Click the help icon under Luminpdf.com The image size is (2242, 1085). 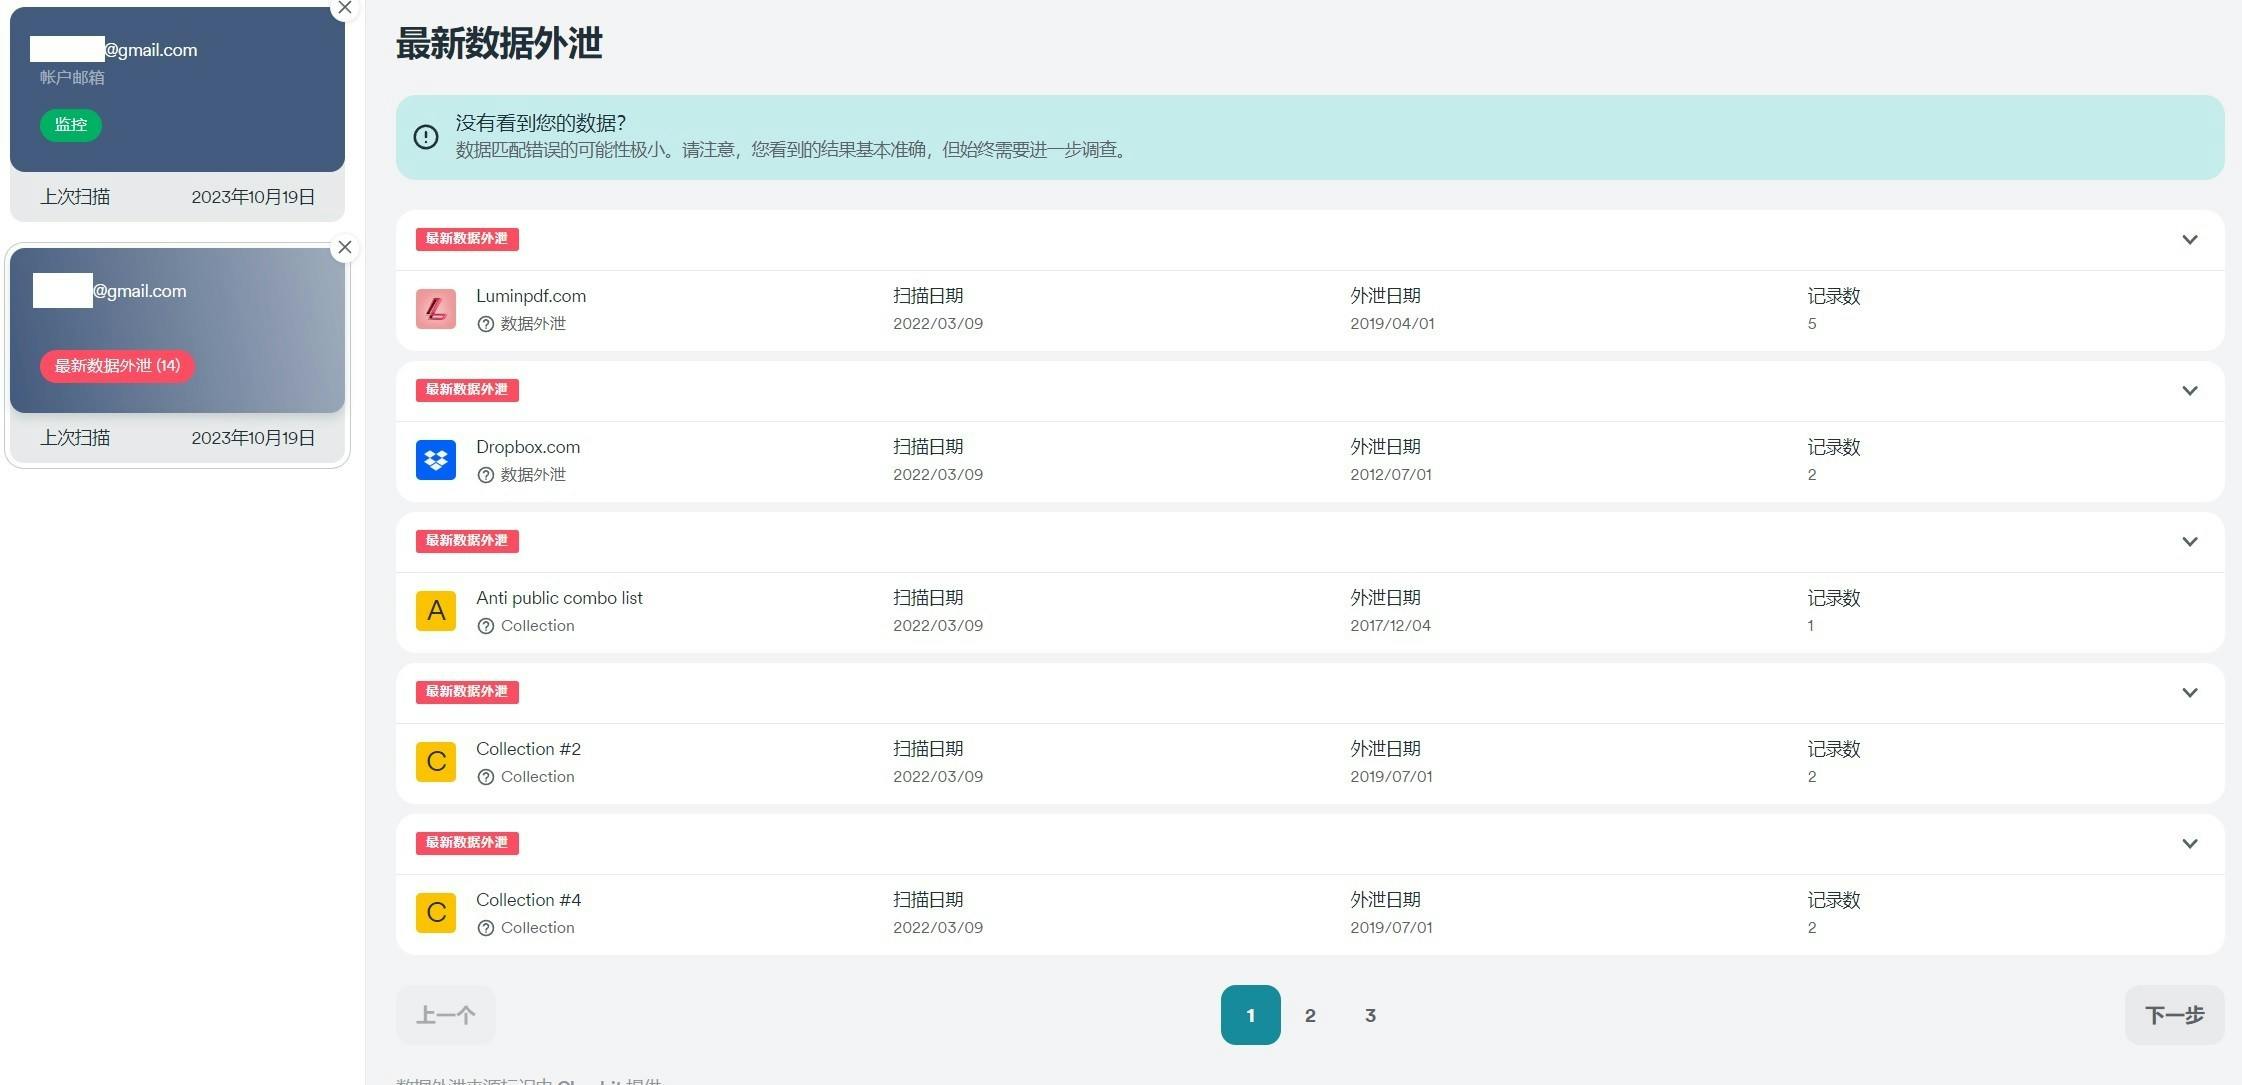click(486, 324)
